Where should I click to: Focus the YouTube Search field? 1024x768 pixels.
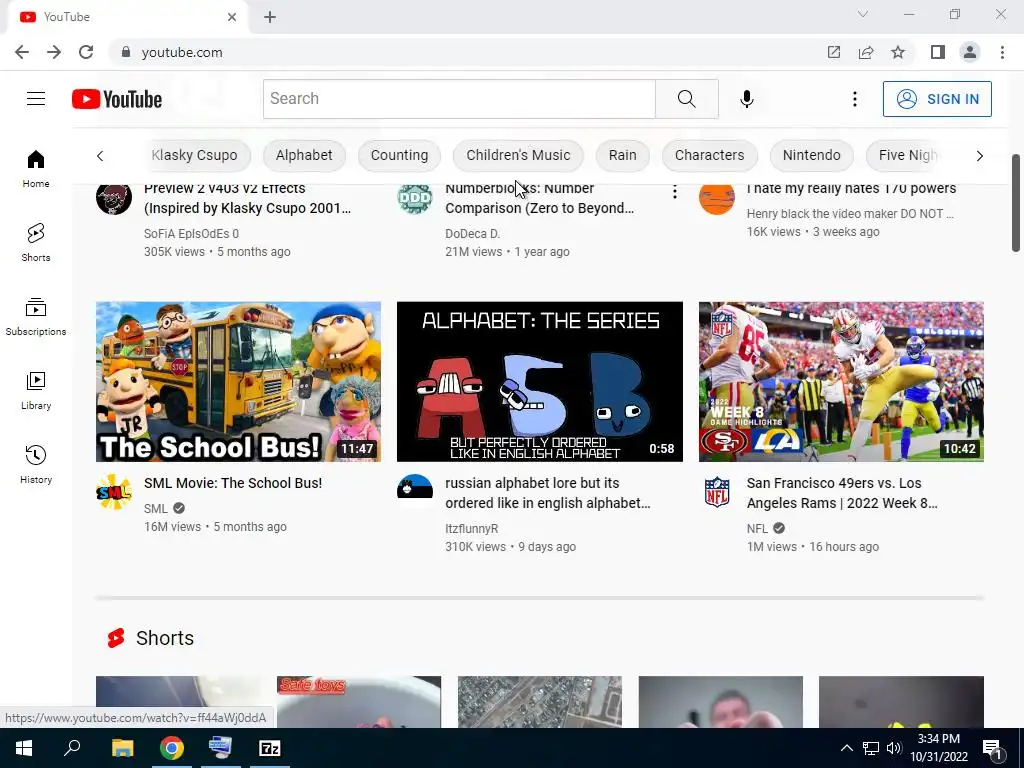(x=459, y=99)
